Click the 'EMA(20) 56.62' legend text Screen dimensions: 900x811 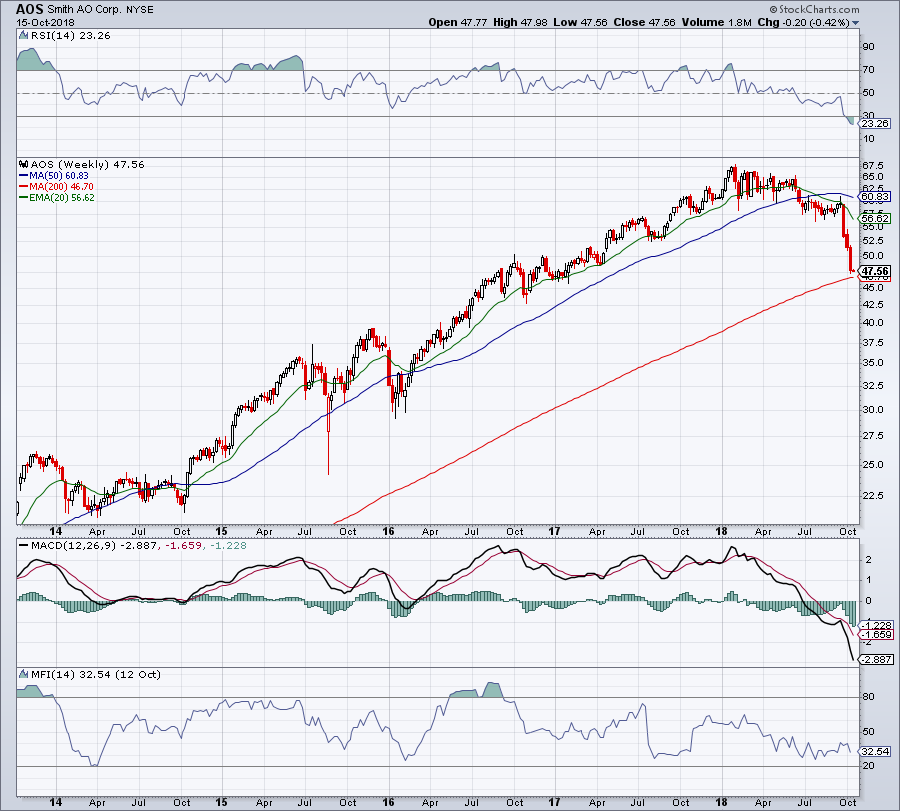tap(62, 197)
